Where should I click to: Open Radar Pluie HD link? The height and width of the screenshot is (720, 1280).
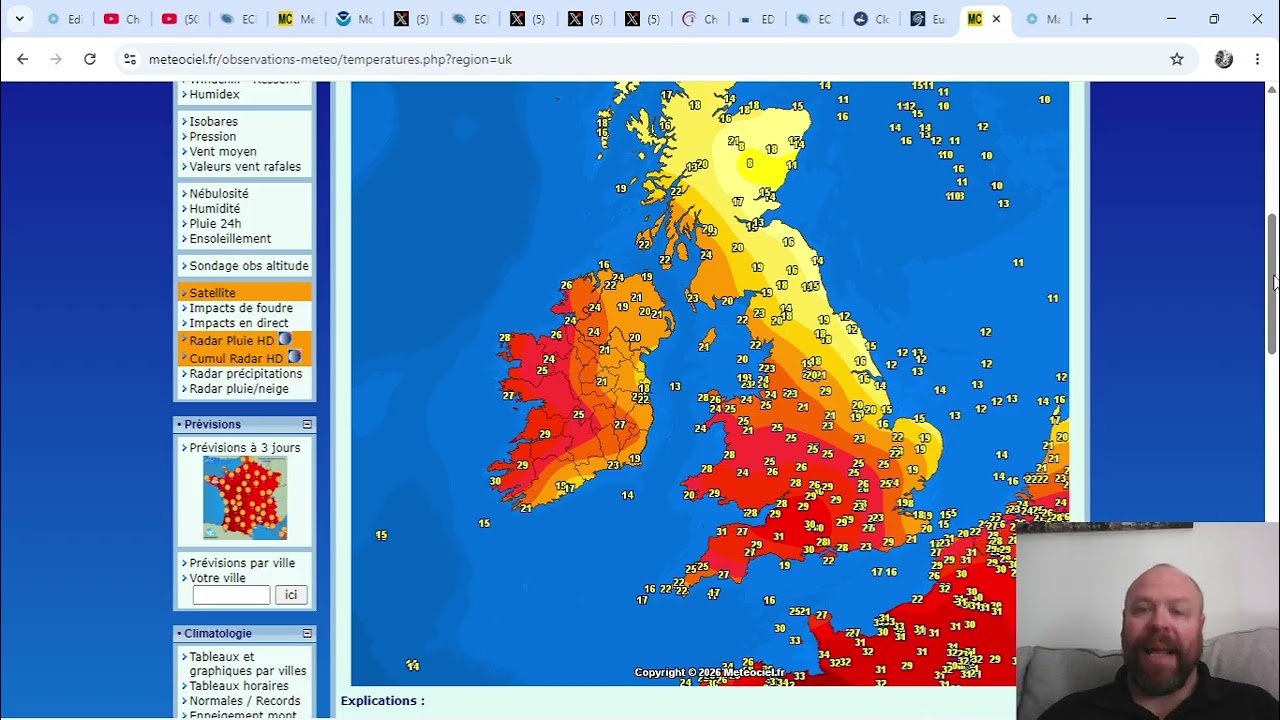coord(231,341)
